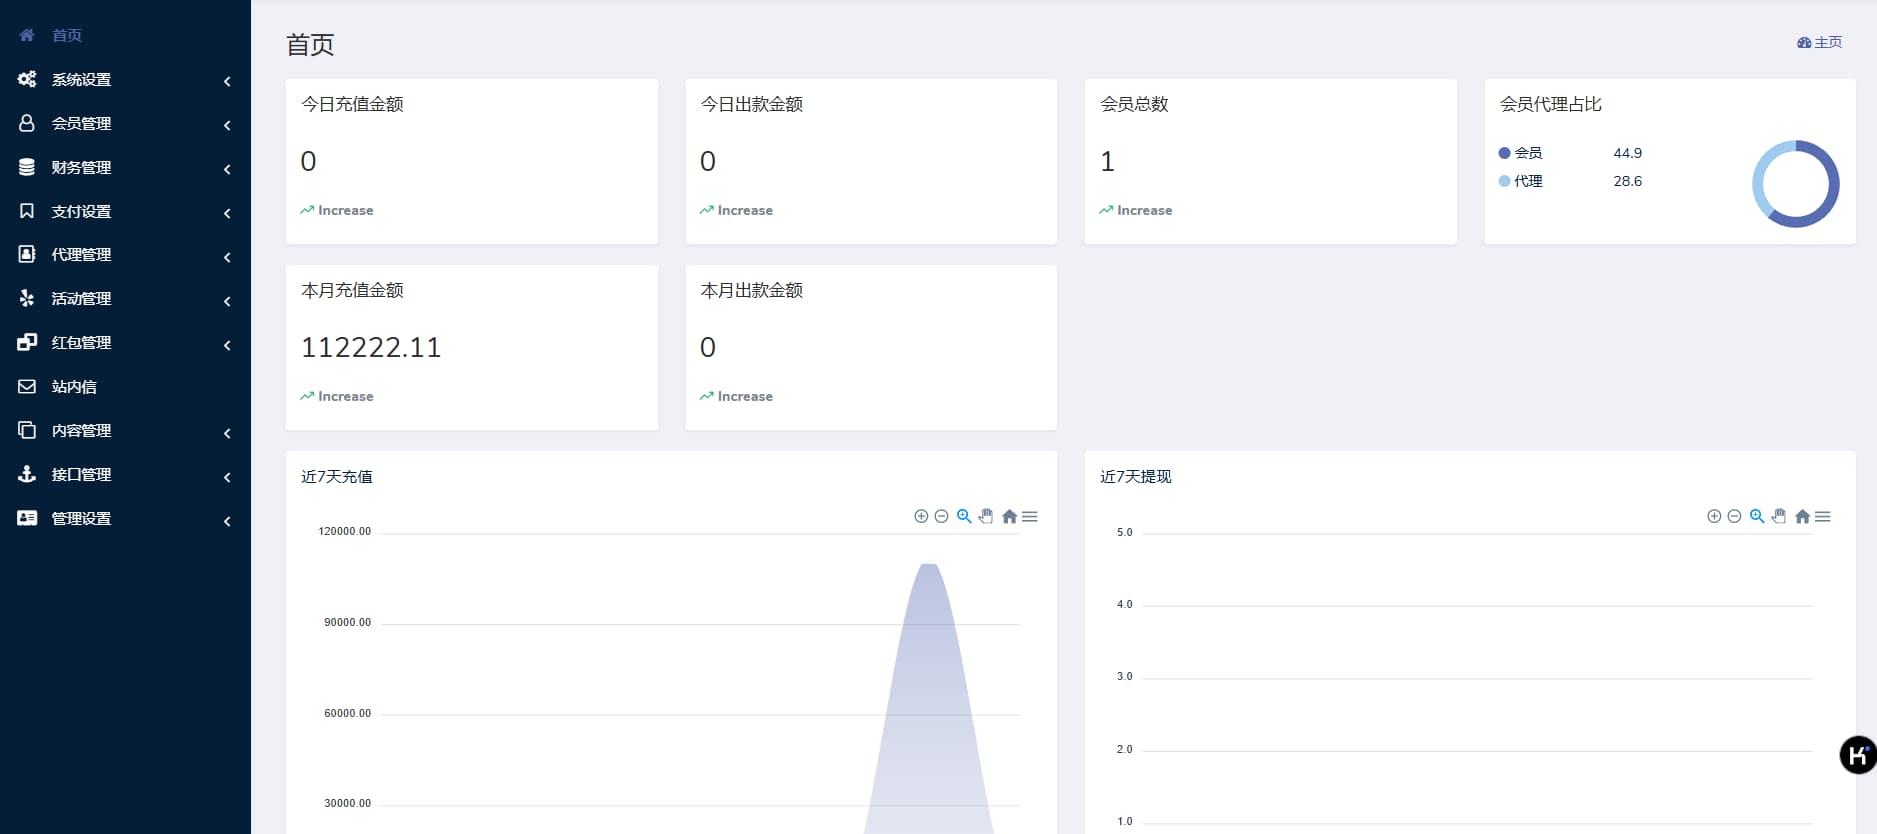The height and width of the screenshot is (834, 1877).
Task: Click zoom in icon on 近7天提现 chart
Action: (1714, 516)
